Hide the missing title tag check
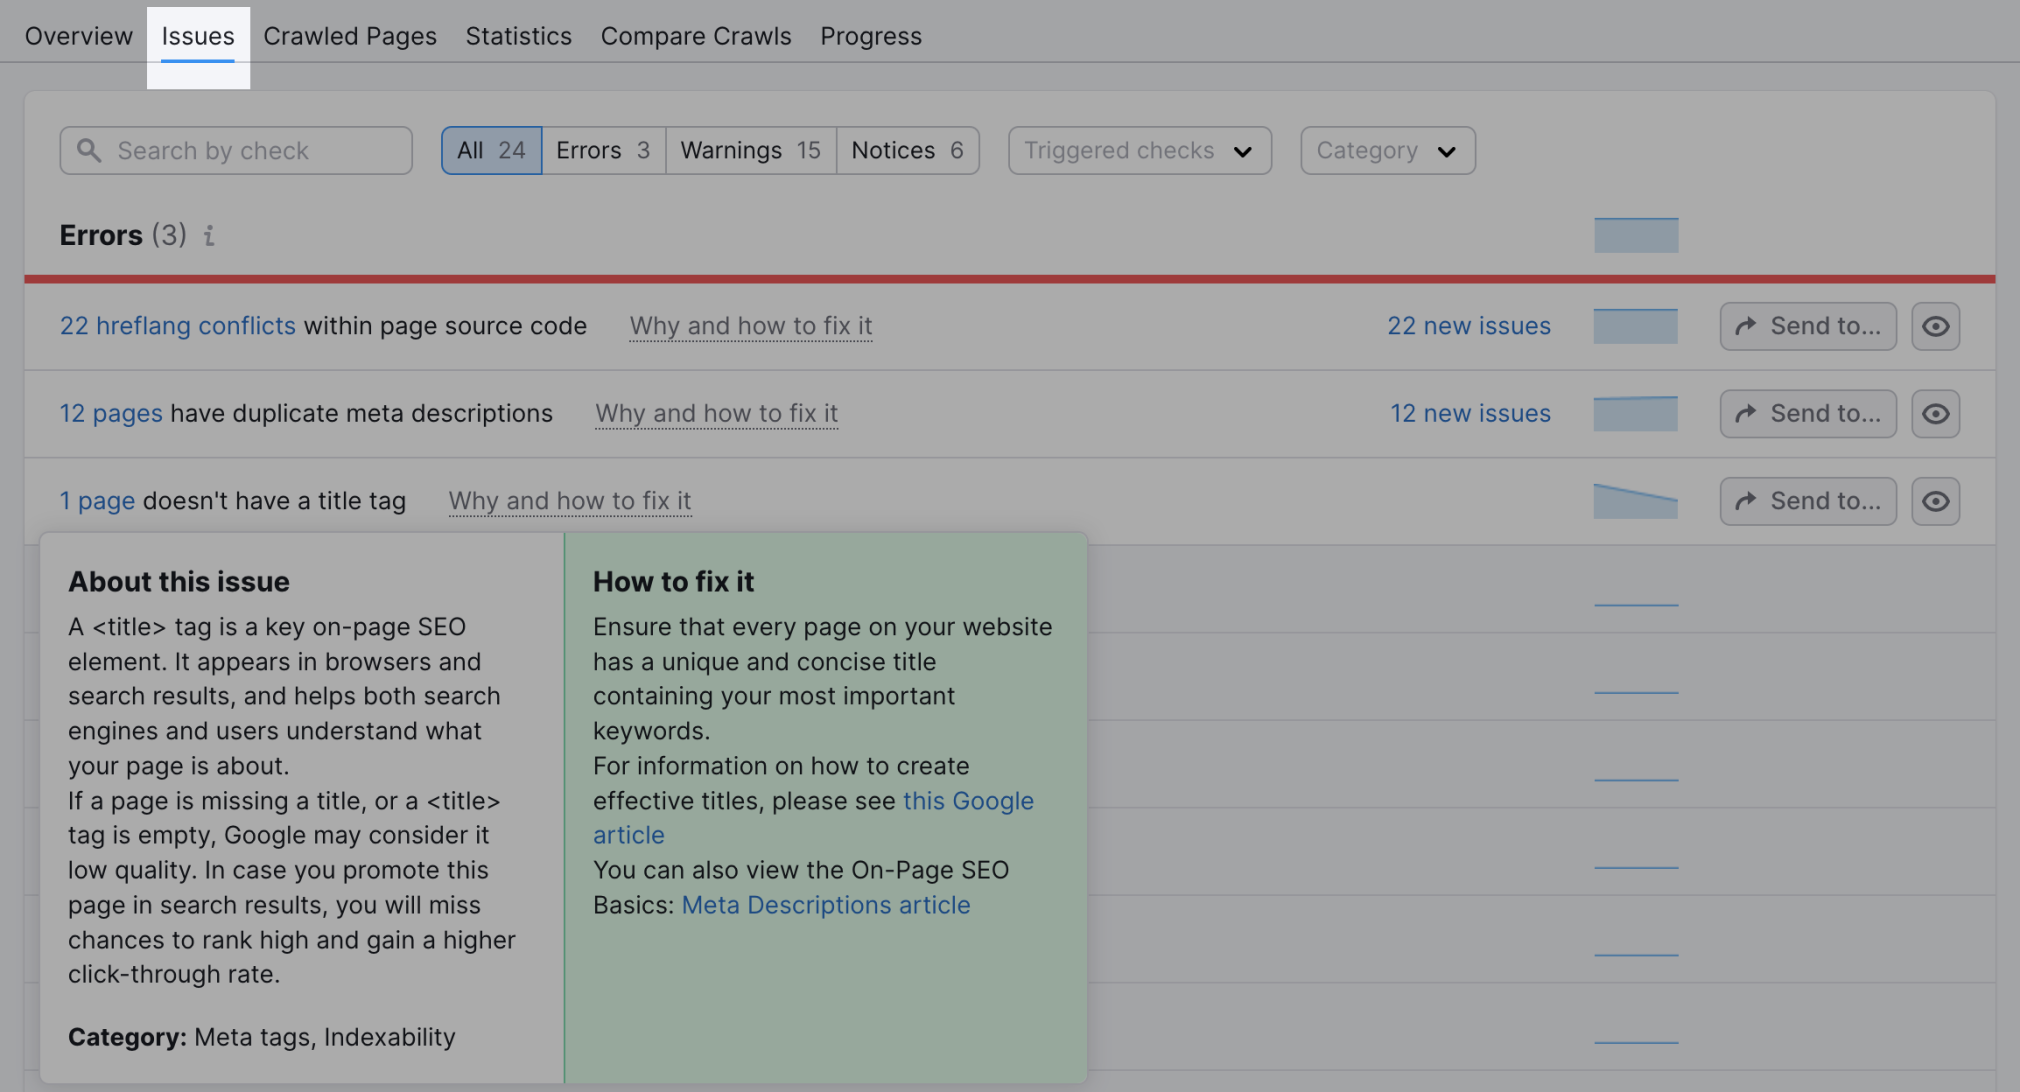 click(1935, 501)
